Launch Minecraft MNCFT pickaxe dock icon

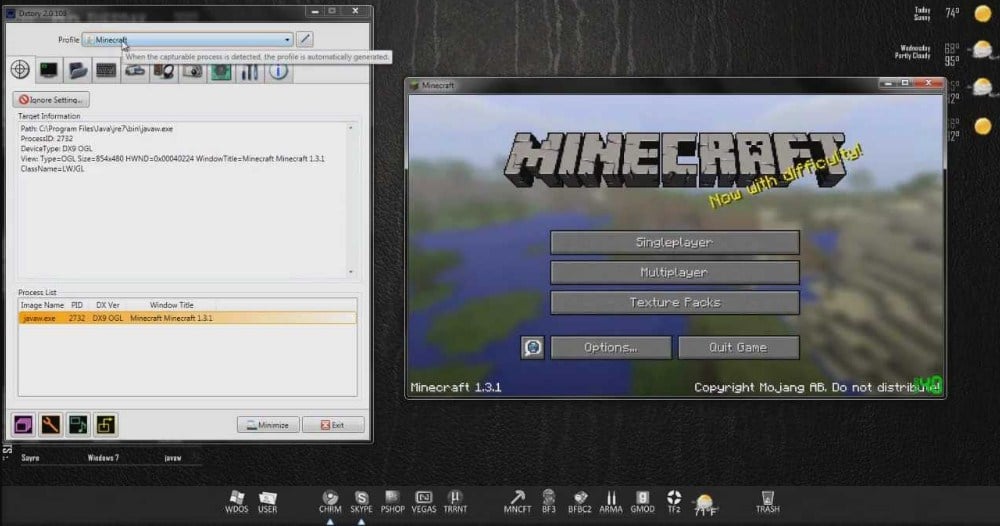(x=517, y=502)
